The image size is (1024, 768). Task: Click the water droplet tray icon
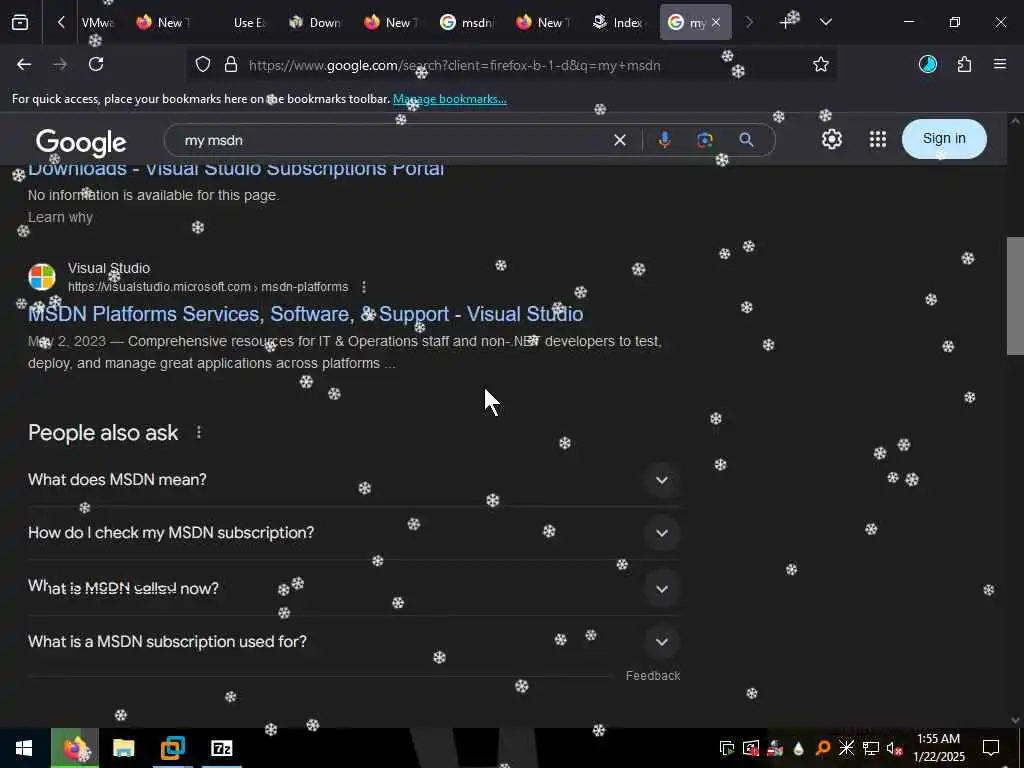[x=799, y=748]
